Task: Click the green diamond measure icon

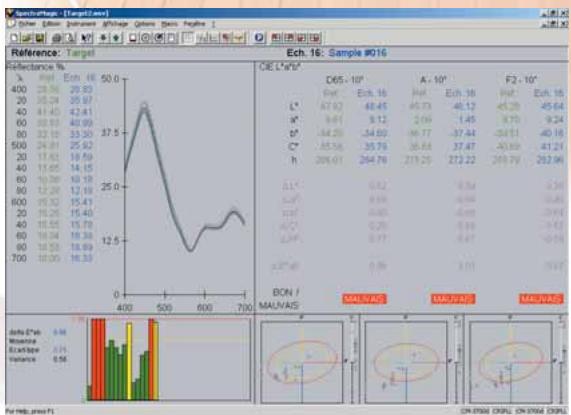Action: click(116, 37)
